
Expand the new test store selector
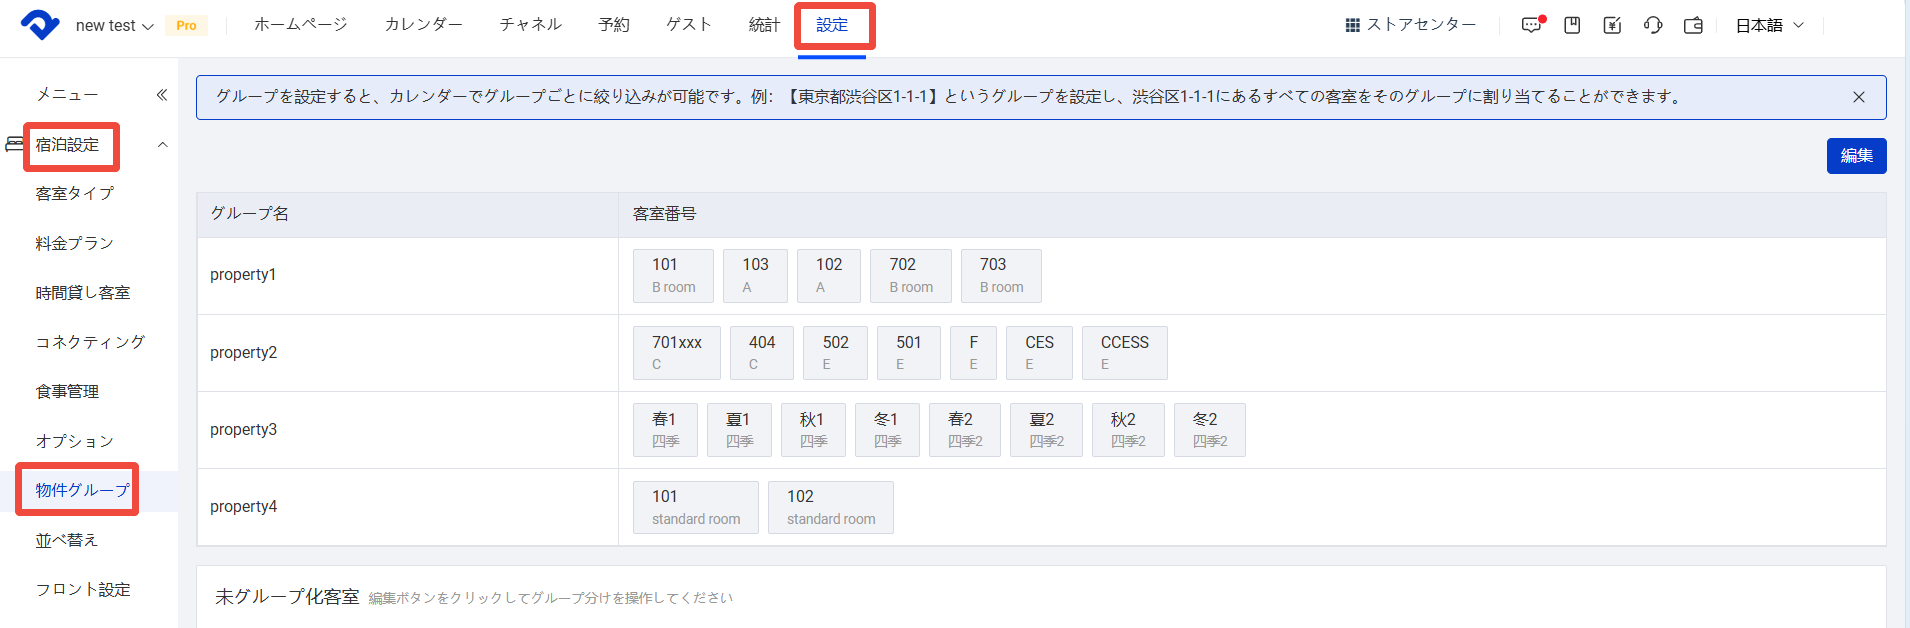[115, 25]
